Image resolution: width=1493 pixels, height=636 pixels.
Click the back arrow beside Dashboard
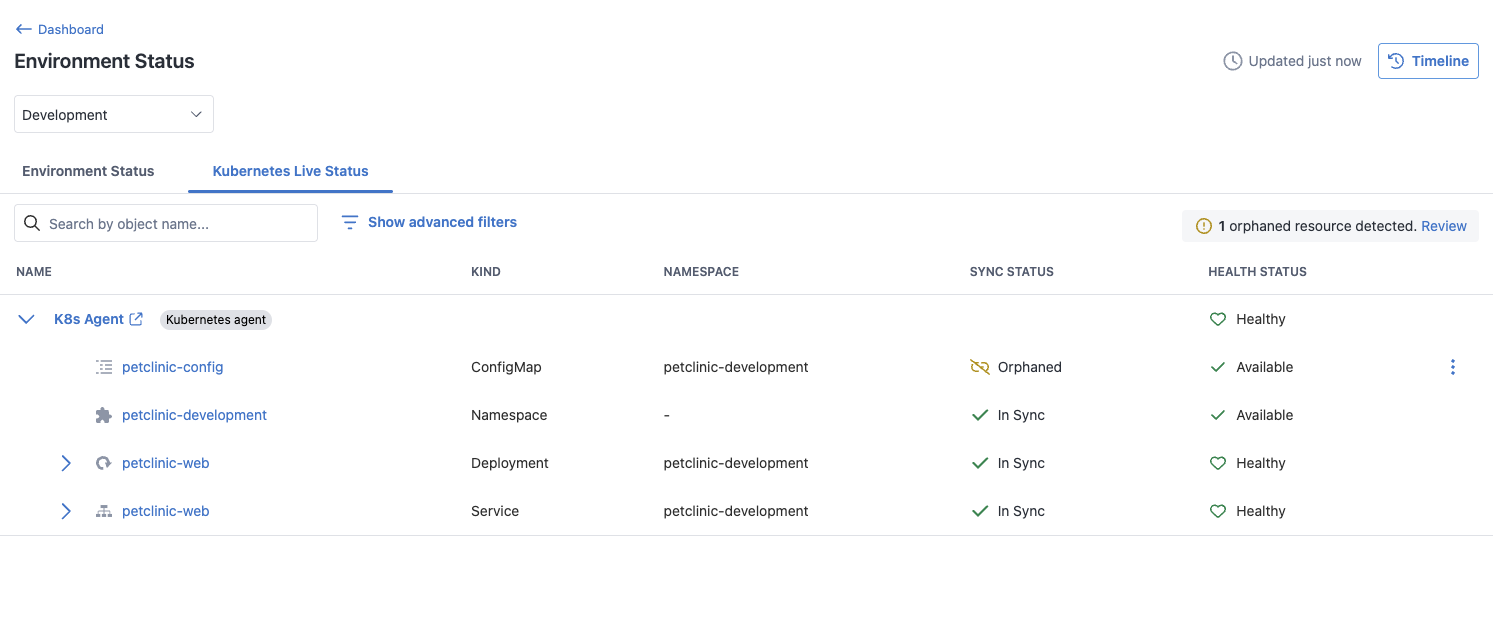(24, 29)
